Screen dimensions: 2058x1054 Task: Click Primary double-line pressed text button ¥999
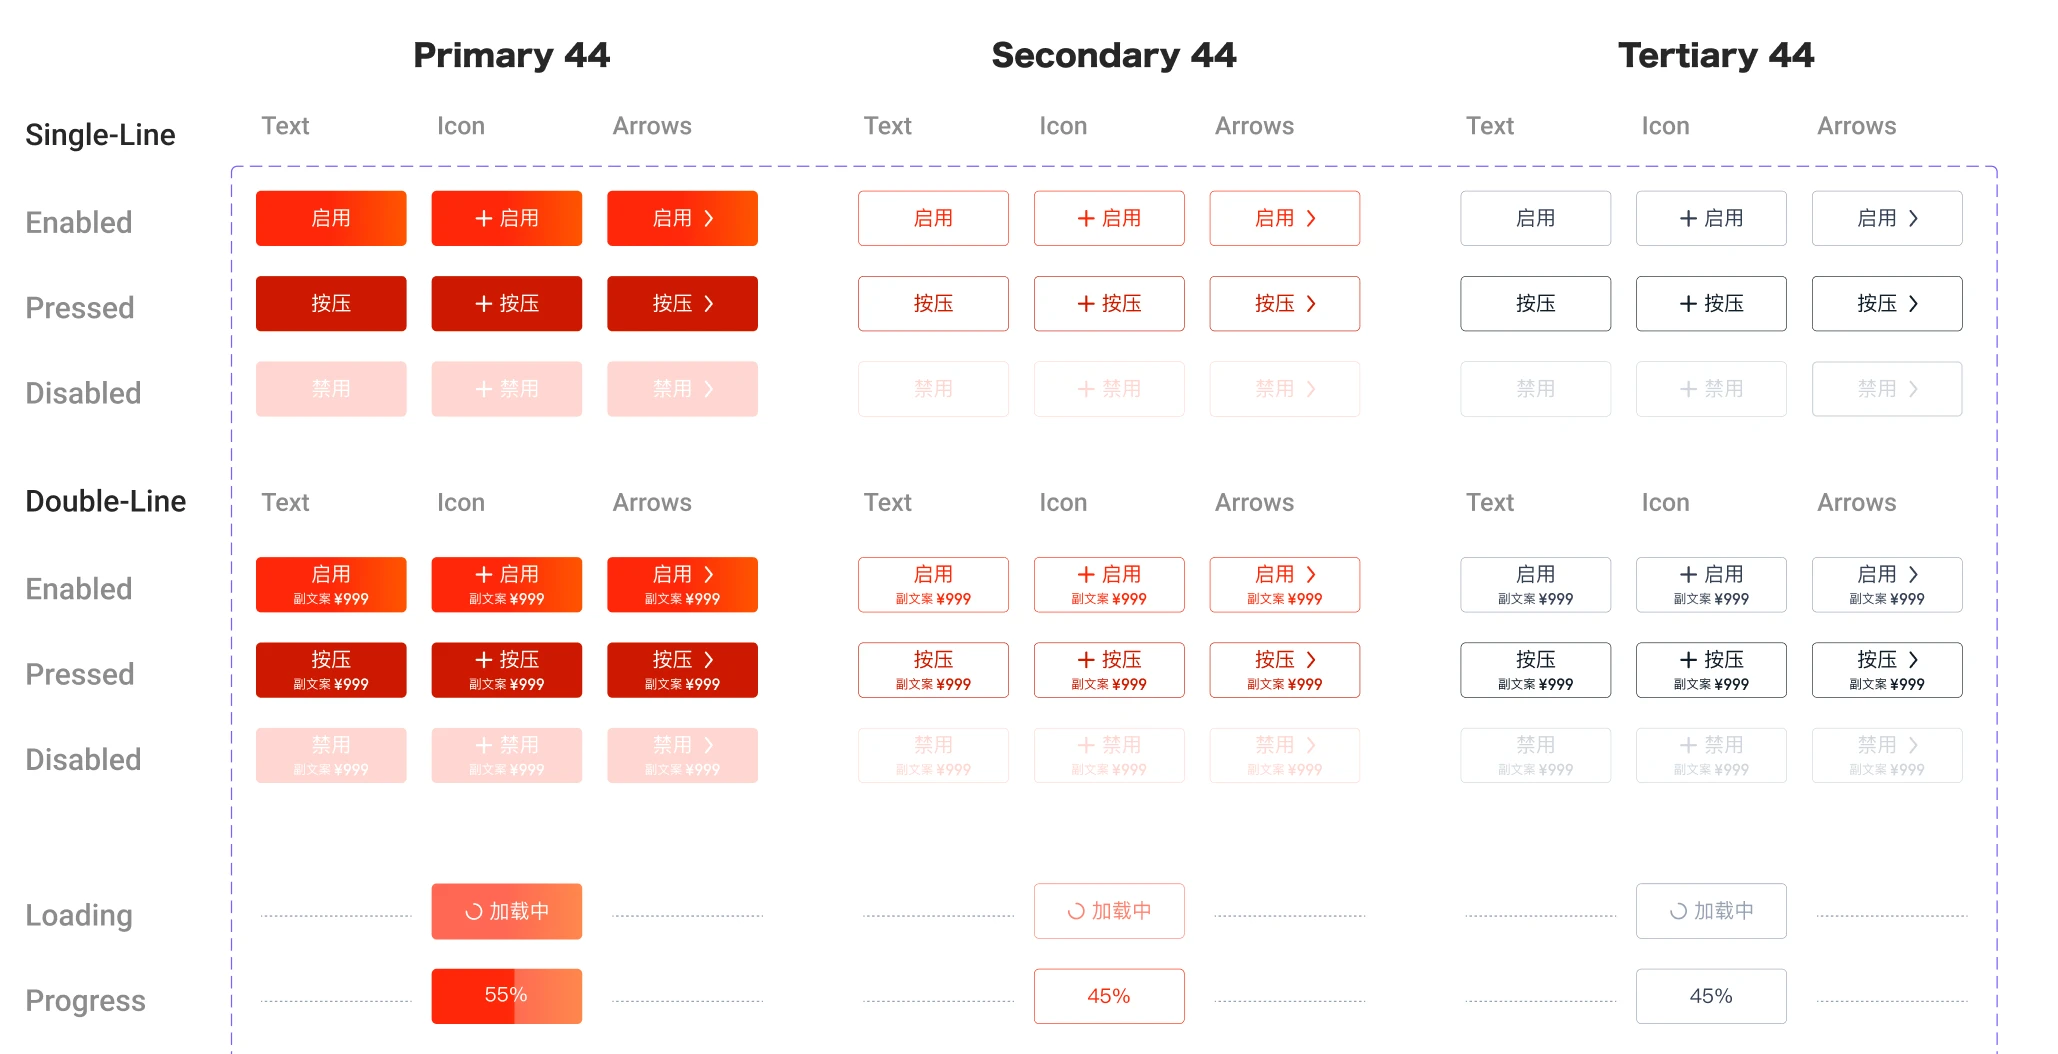point(331,670)
